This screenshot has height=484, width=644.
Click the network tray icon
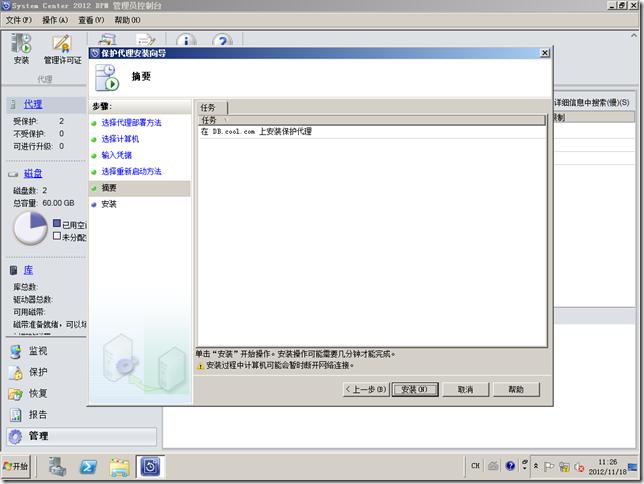pos(564,467)
